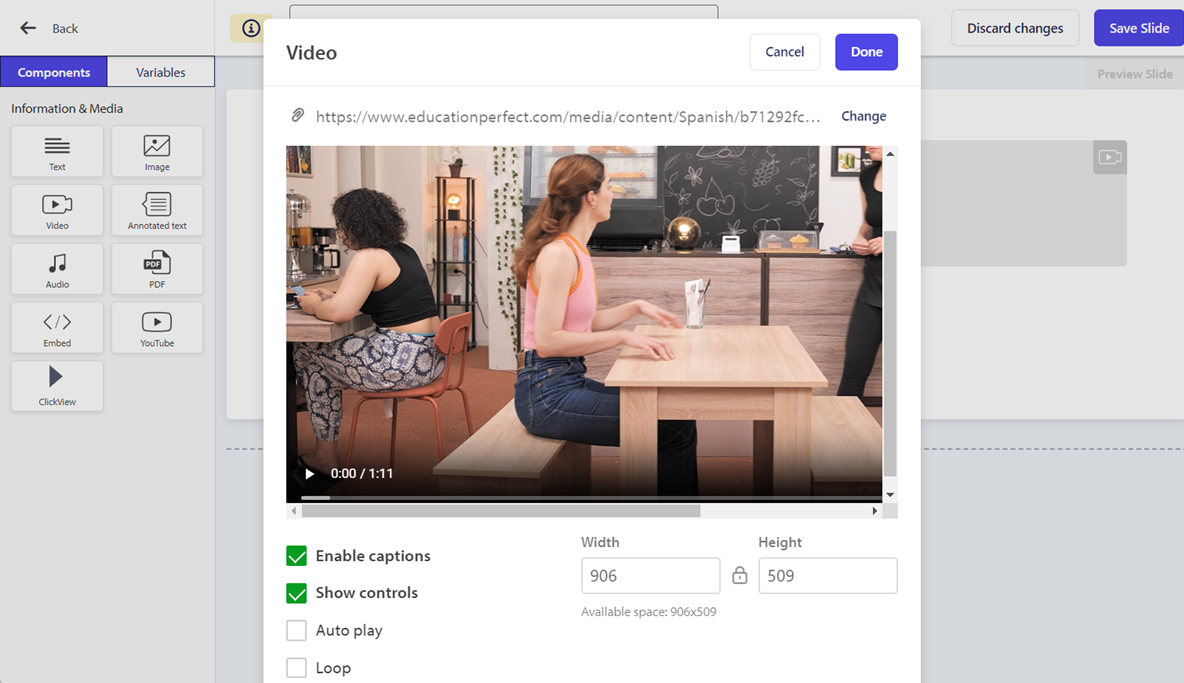This screenshot has width=1184, height=683.
Task: Switch to the Components tab
Action: tap(54, 72)
